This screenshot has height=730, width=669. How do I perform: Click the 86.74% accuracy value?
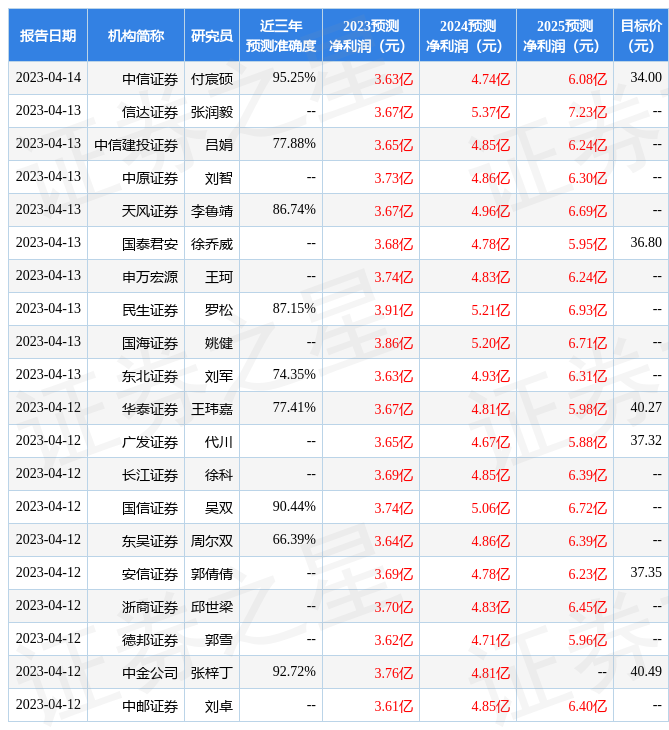294,210
